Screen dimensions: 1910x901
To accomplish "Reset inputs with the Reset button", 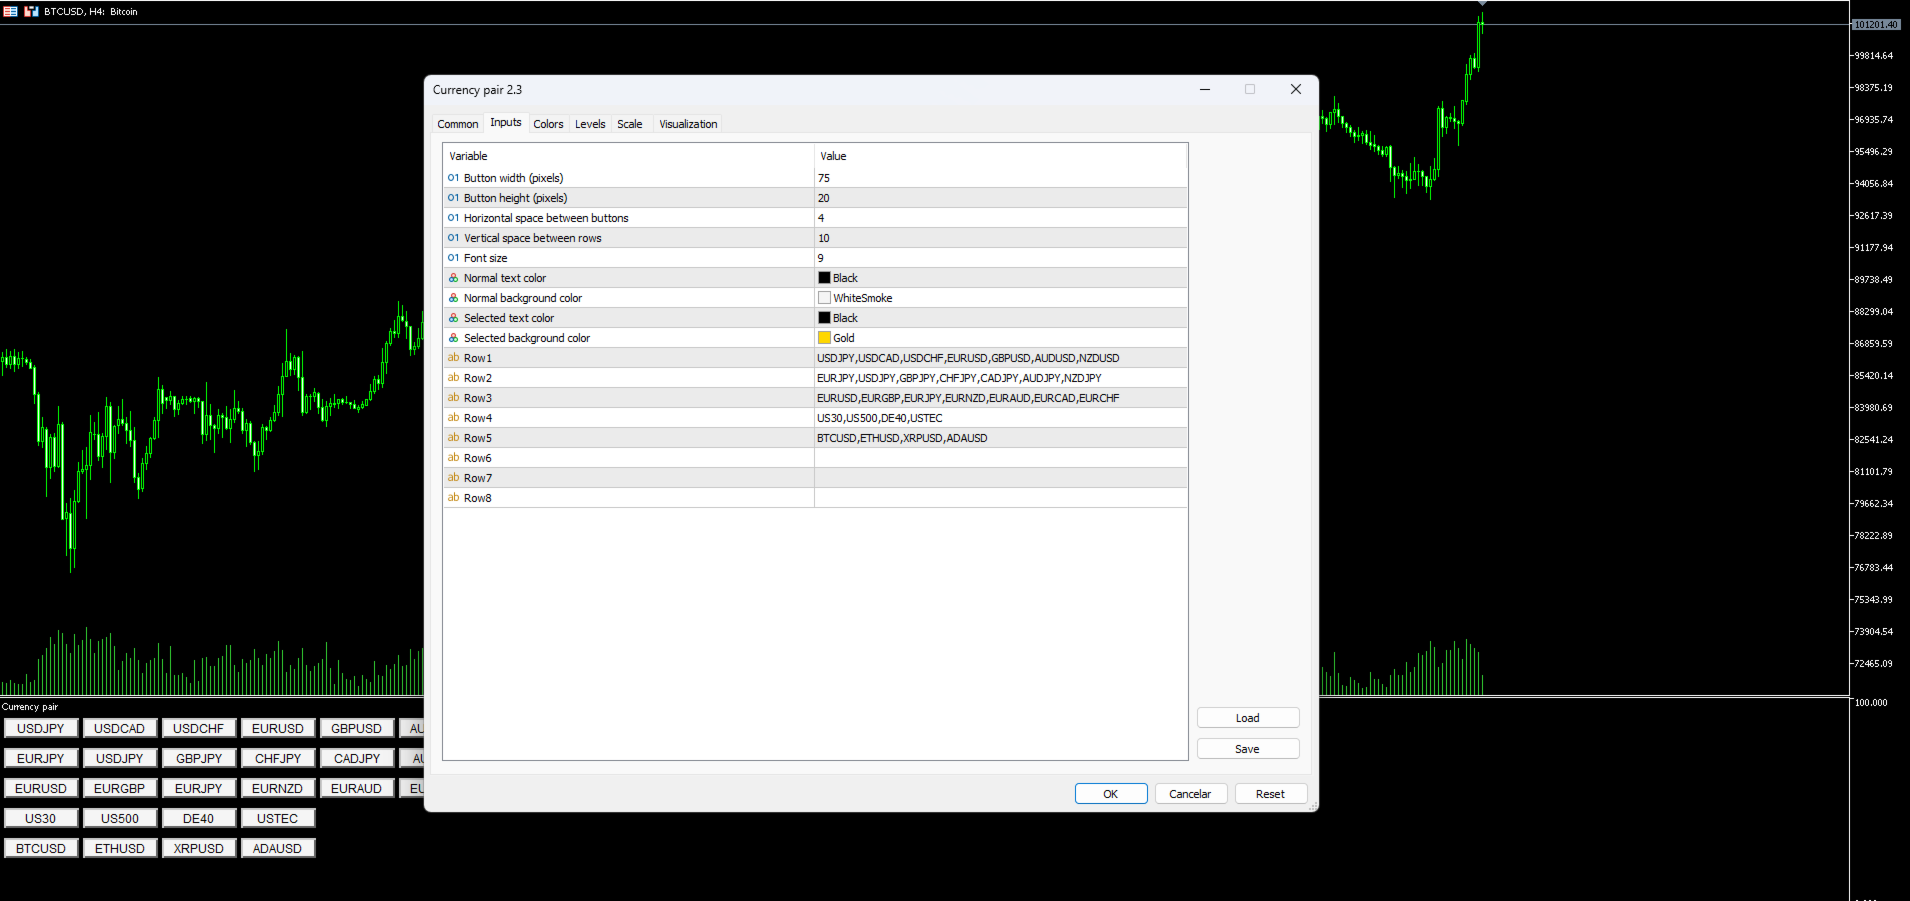I will click(x=1270, y=794).
